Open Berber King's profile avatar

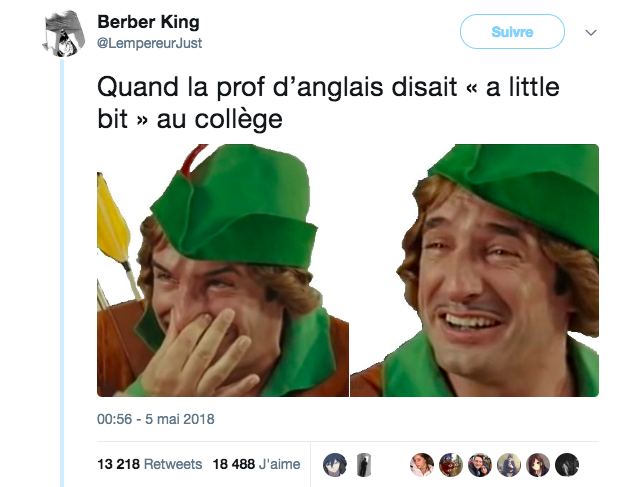(63, 33)
